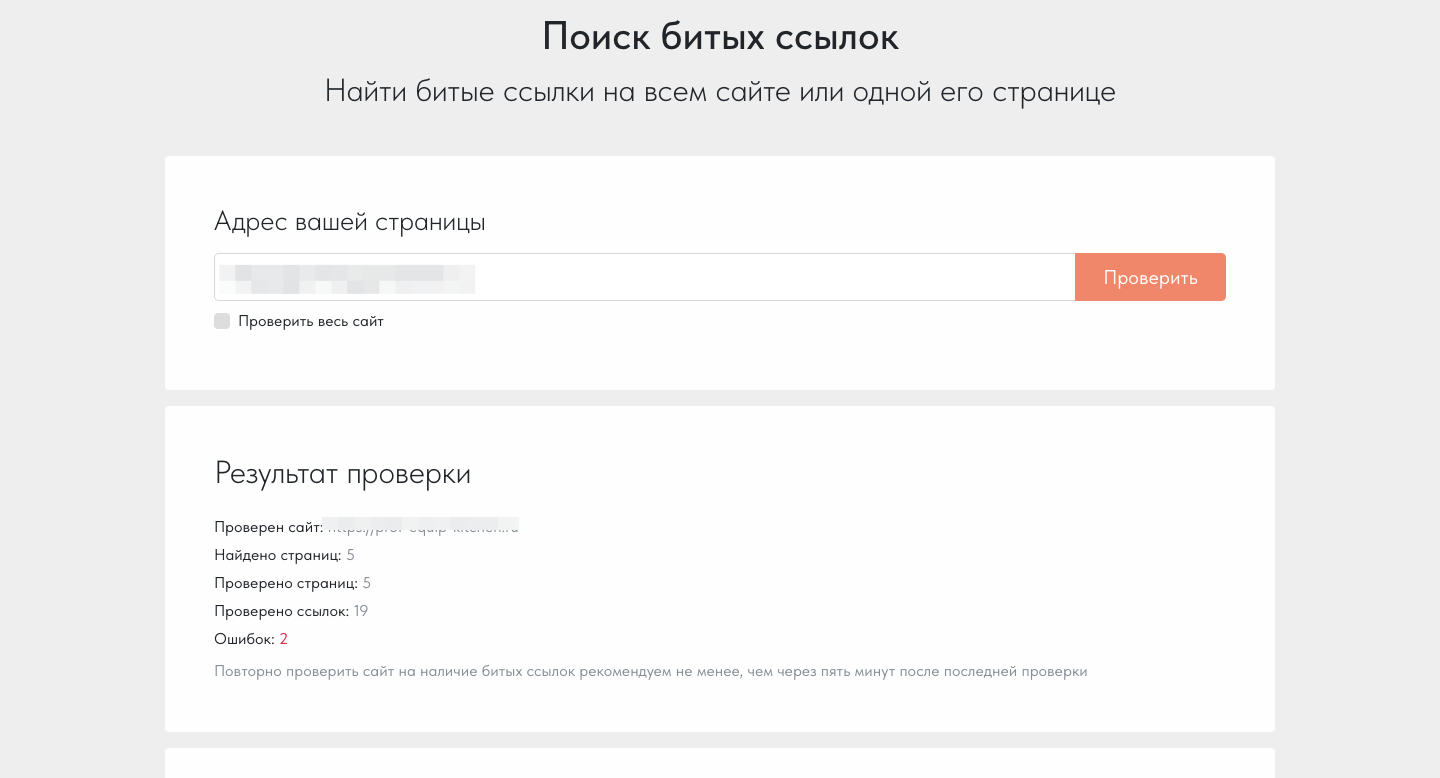
Task: Click the "Результат проверки" section heading
Action: pos(342,473)
